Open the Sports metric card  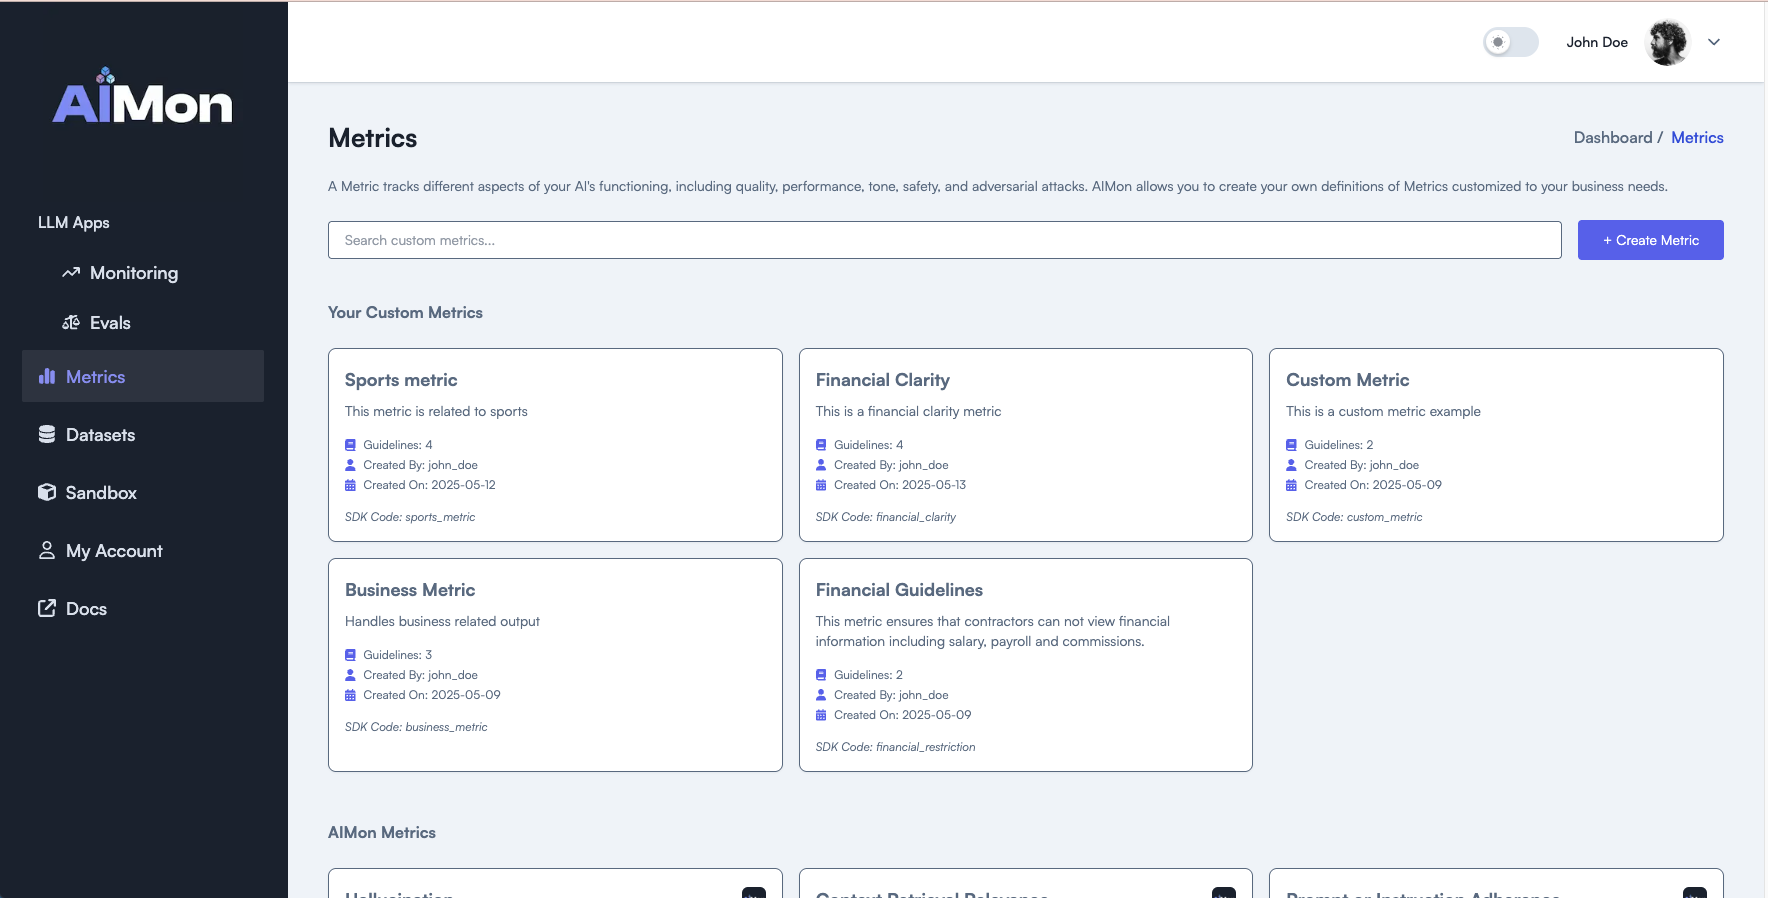coord(555,445)
